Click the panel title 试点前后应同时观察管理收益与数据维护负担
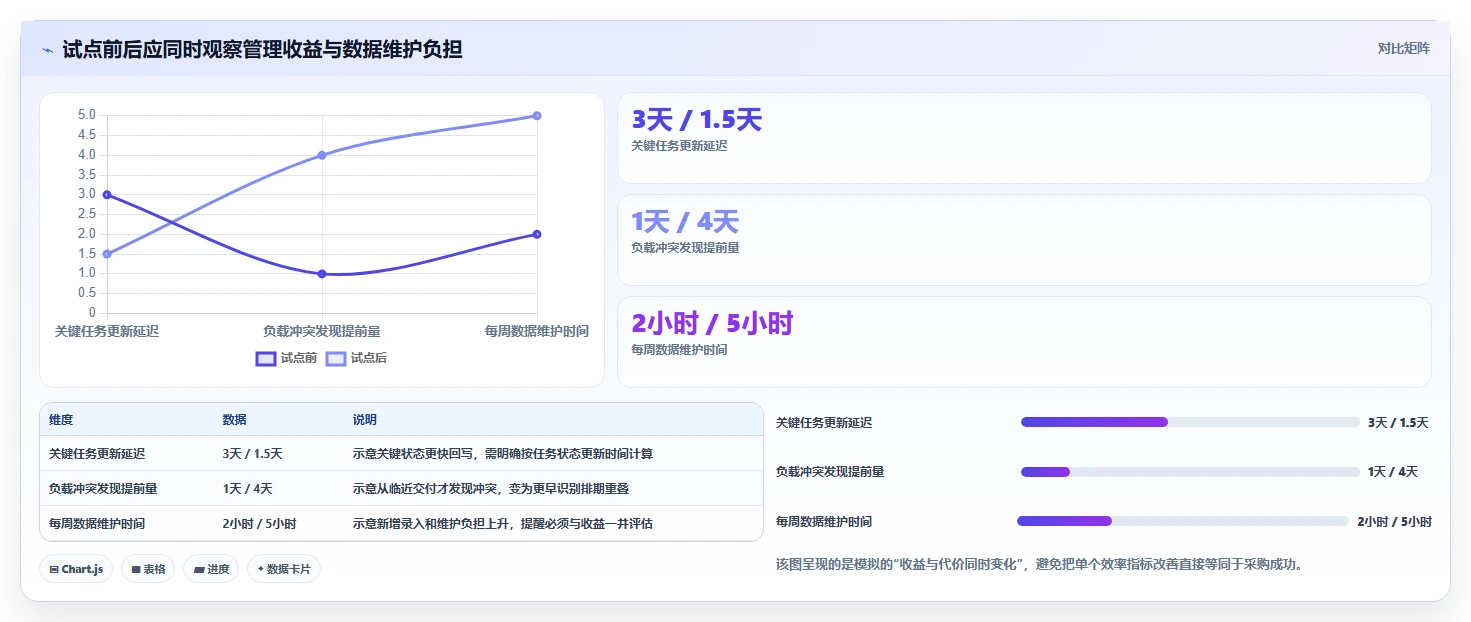 click(262, 49)
